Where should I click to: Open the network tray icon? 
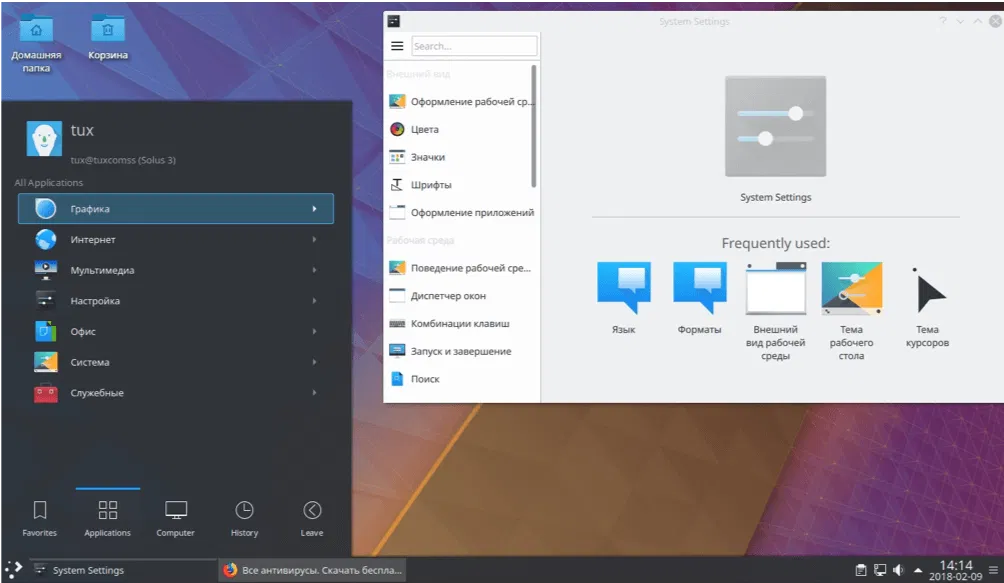(880, 570)
